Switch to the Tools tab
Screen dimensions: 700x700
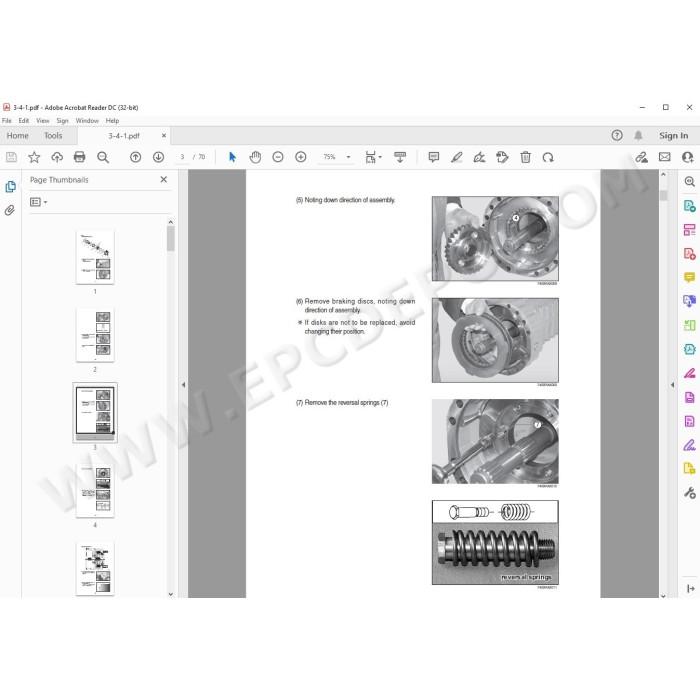[x=53, y=135]
